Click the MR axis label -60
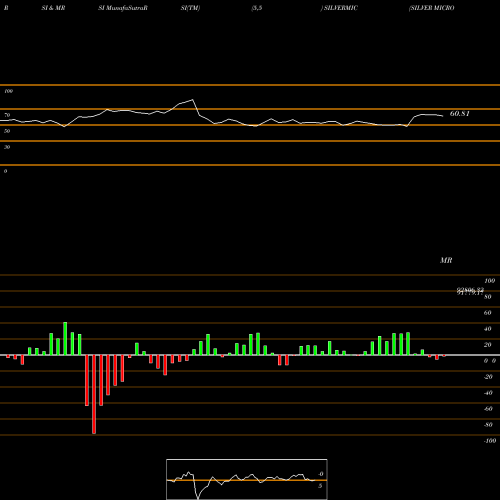 point(488,409)
